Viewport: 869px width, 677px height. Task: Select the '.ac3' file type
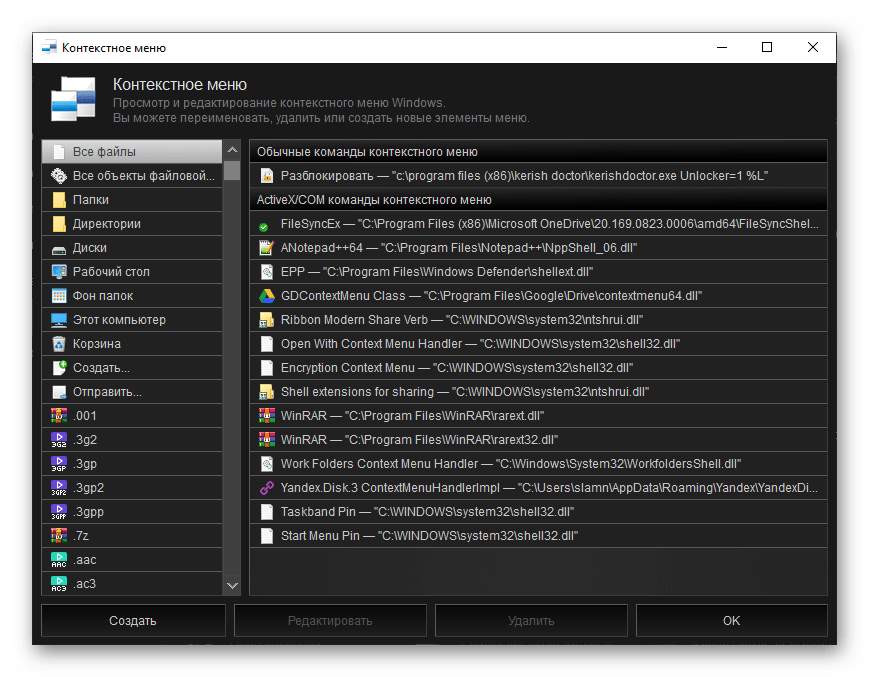132,584
